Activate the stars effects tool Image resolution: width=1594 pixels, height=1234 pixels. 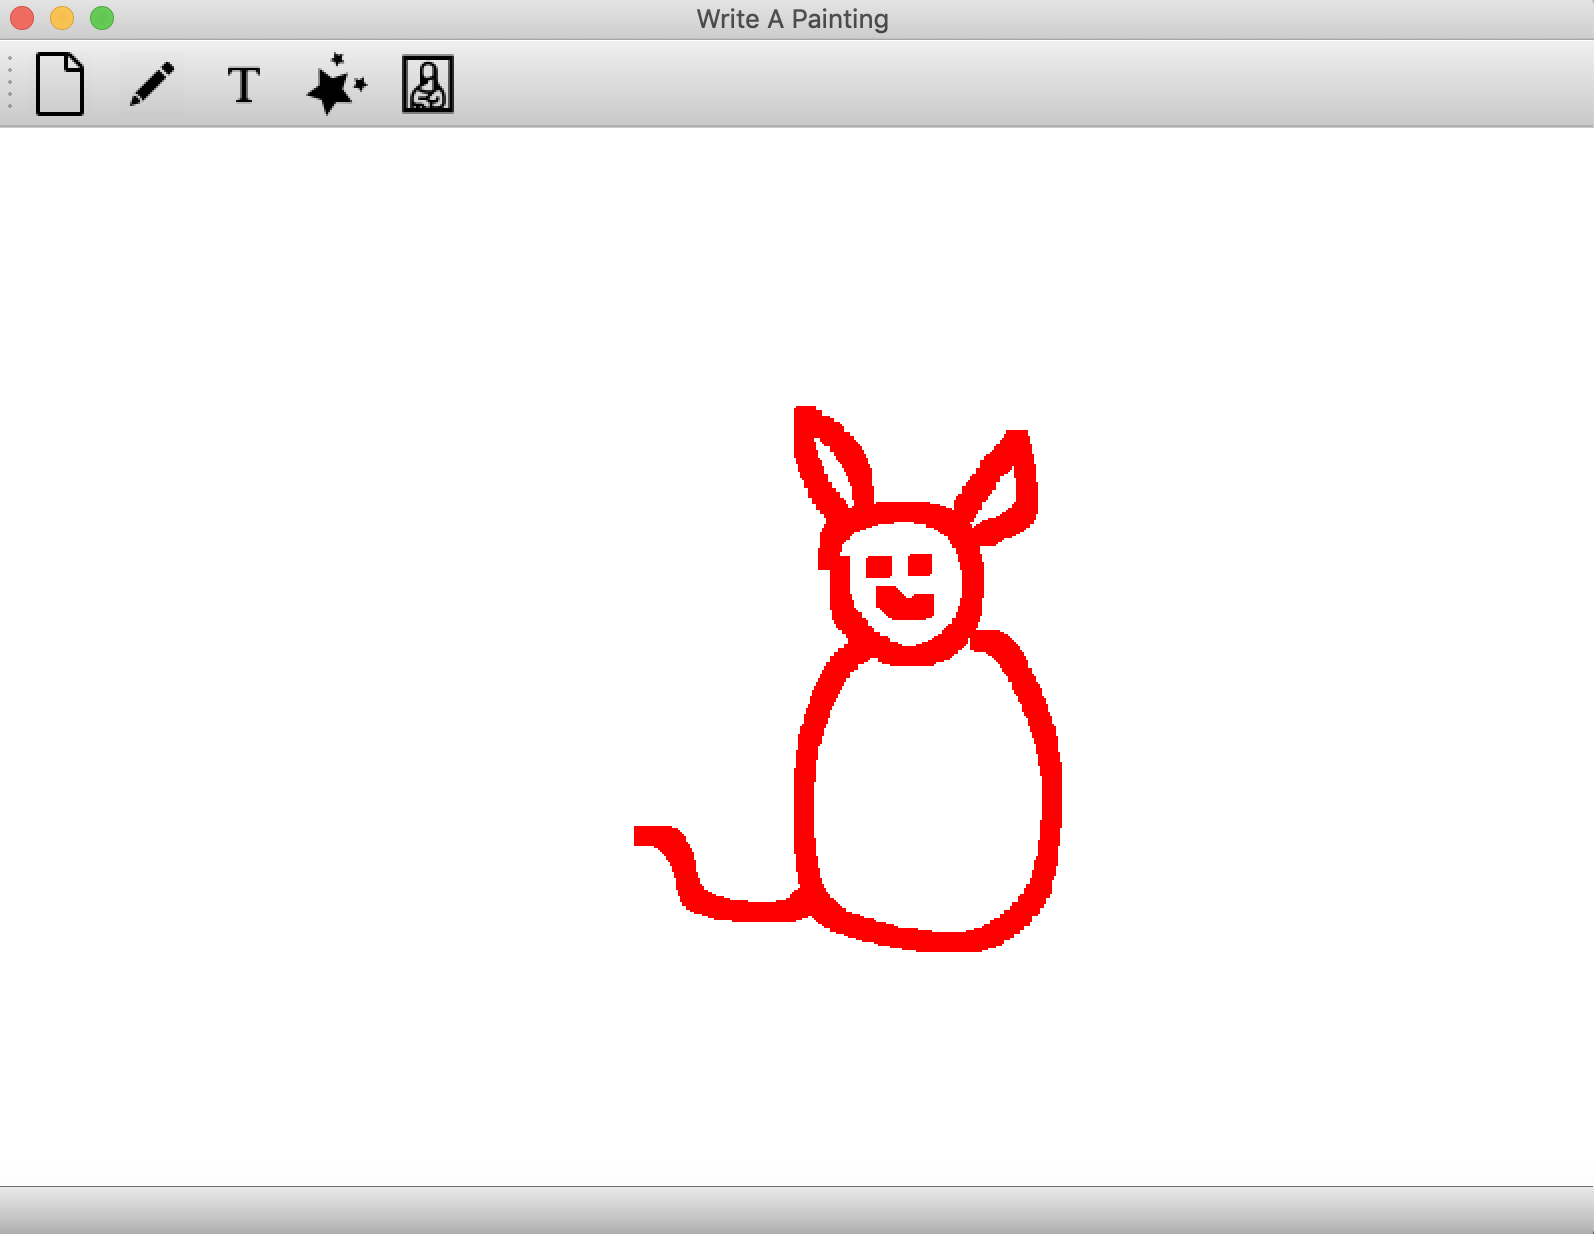click(337, 84)
